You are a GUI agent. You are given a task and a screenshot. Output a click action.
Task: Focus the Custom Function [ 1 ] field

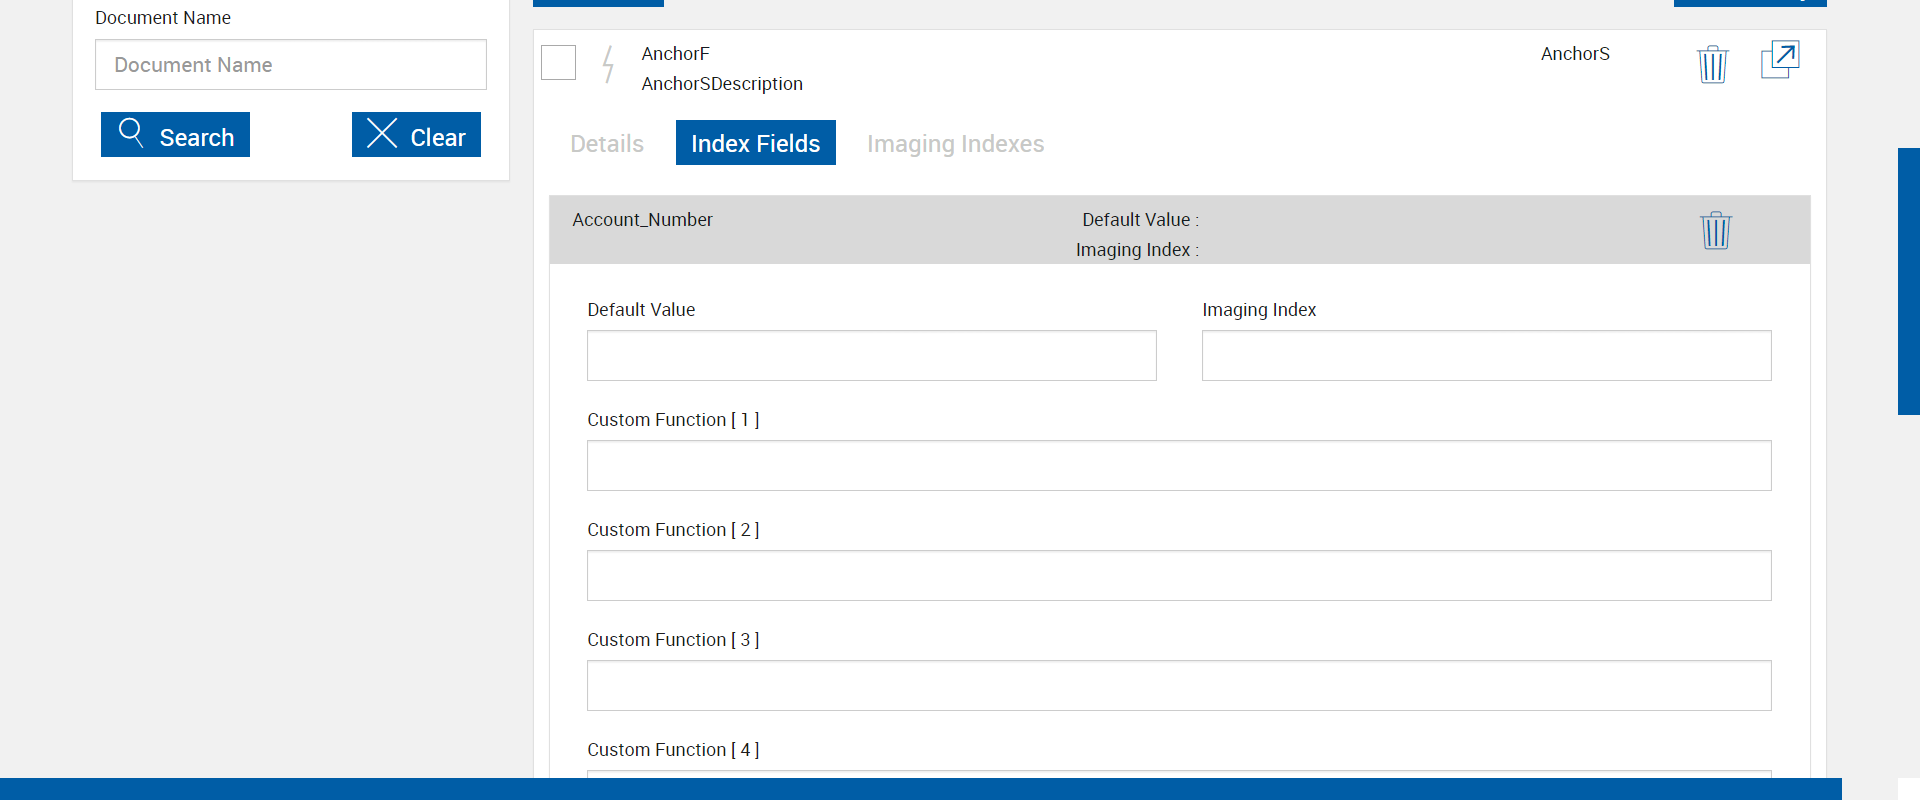1178,466
